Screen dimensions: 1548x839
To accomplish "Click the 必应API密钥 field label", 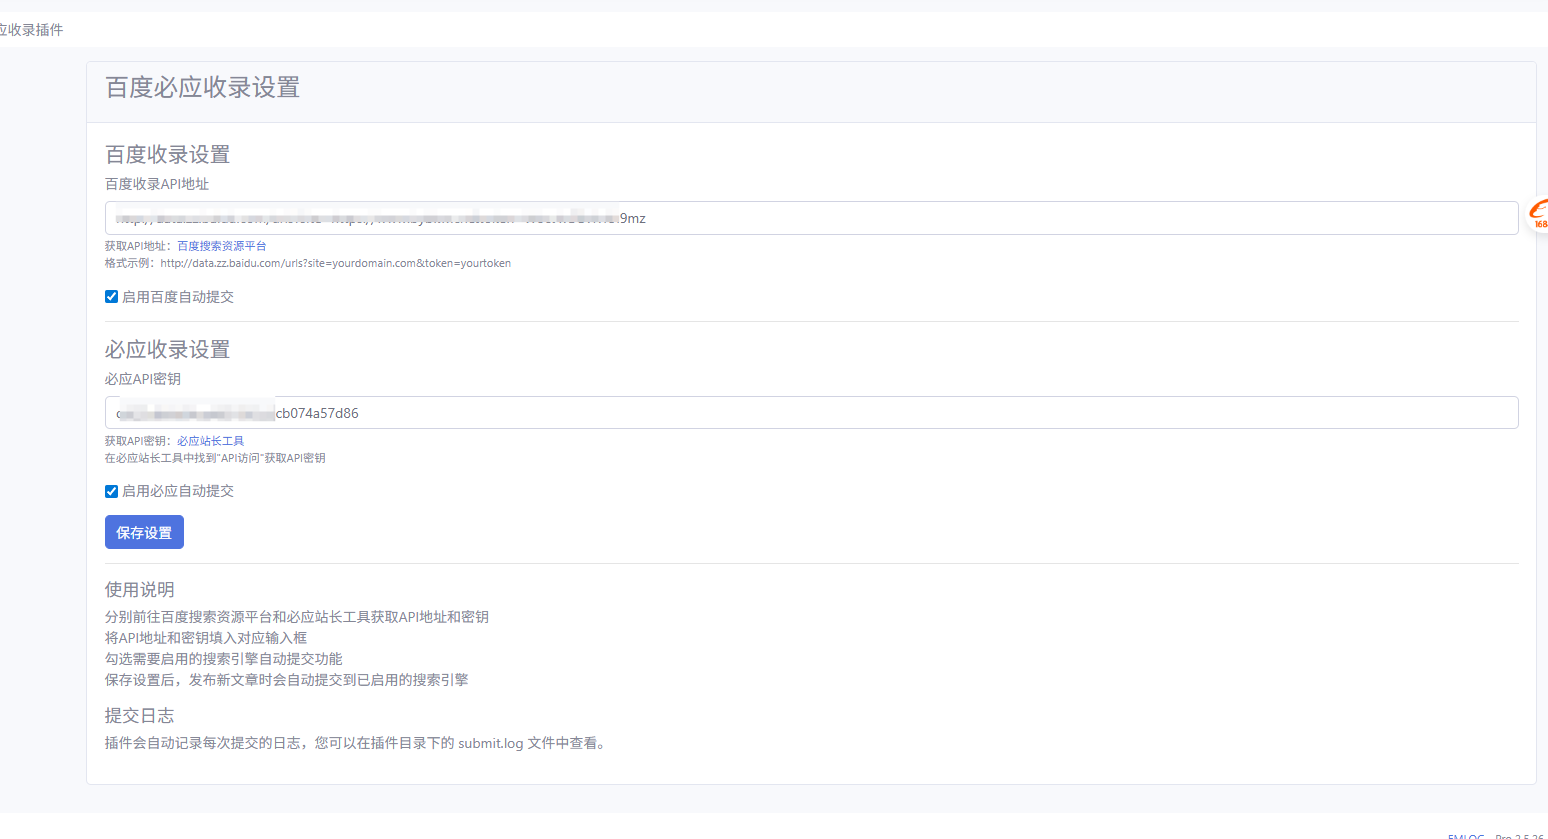I will tap(143, 379).
